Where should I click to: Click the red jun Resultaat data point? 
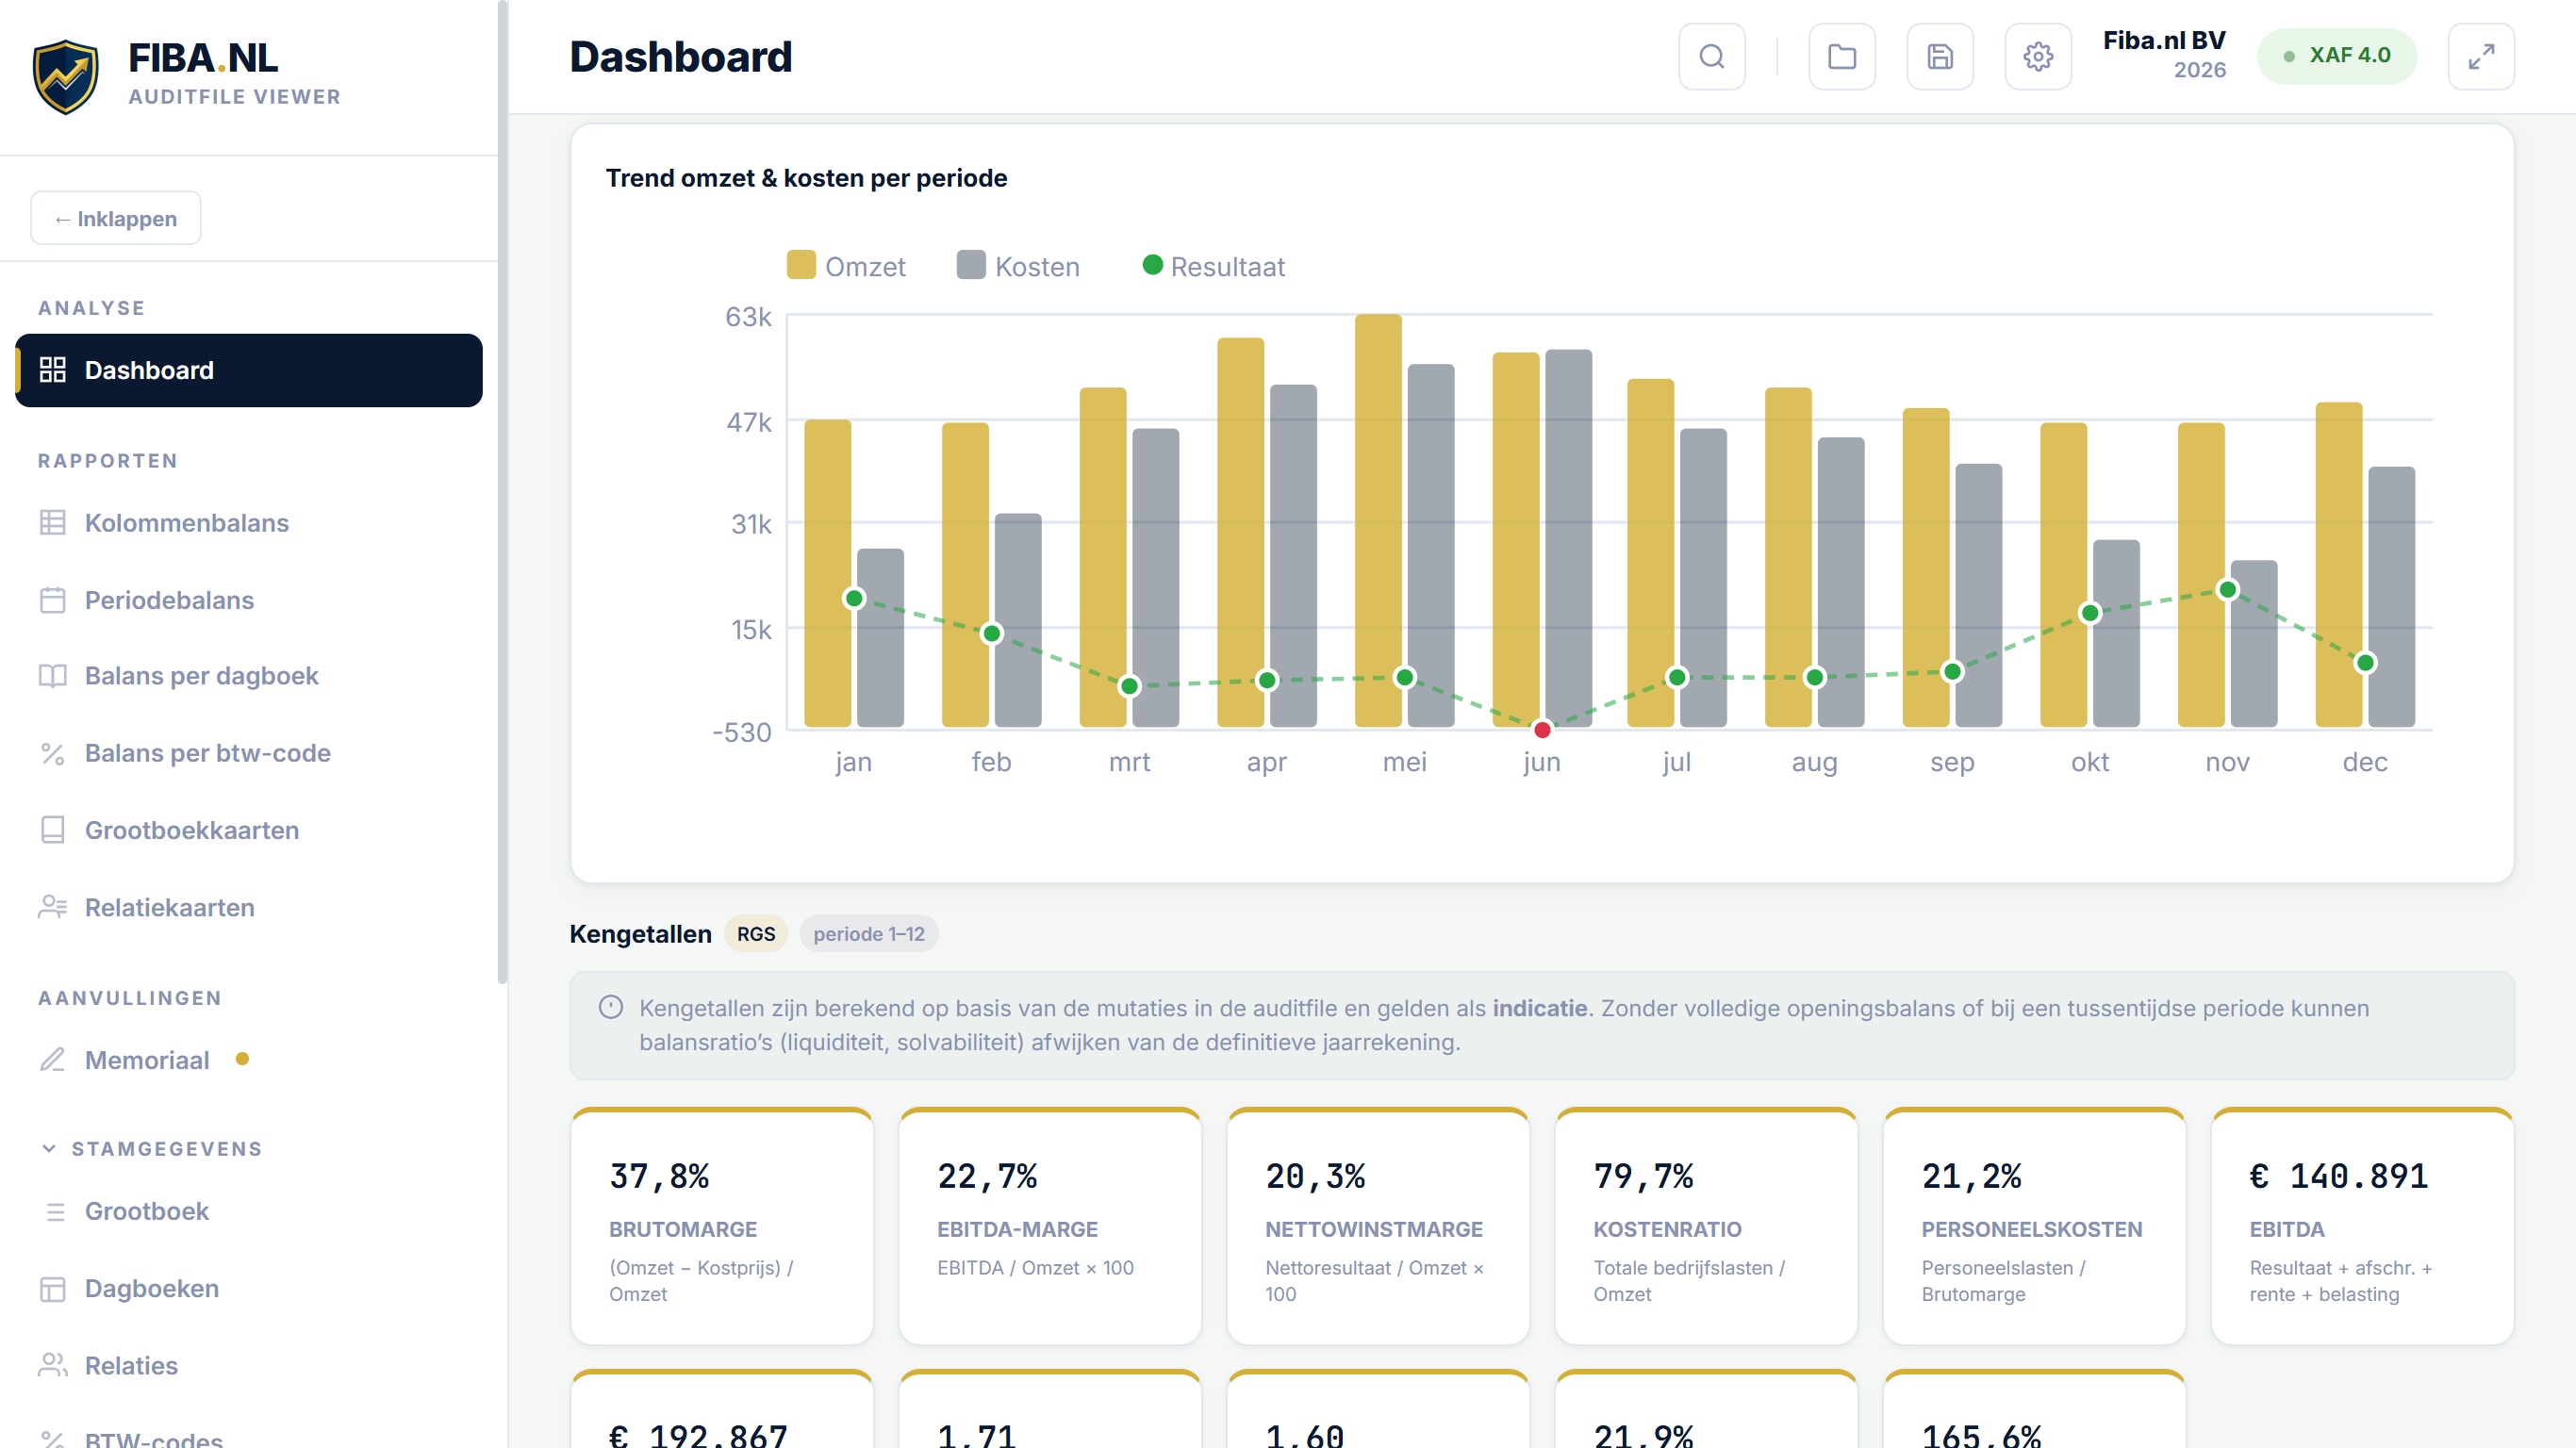pos(1542,730)
